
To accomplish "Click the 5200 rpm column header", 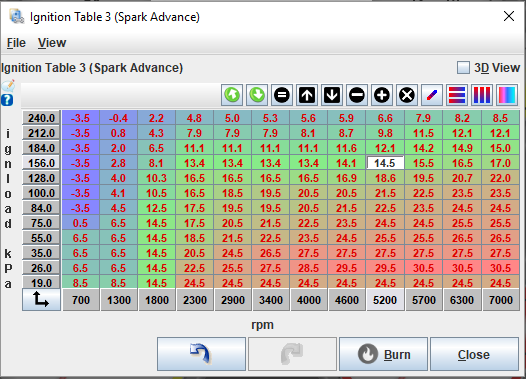I will tap(385, 300).
